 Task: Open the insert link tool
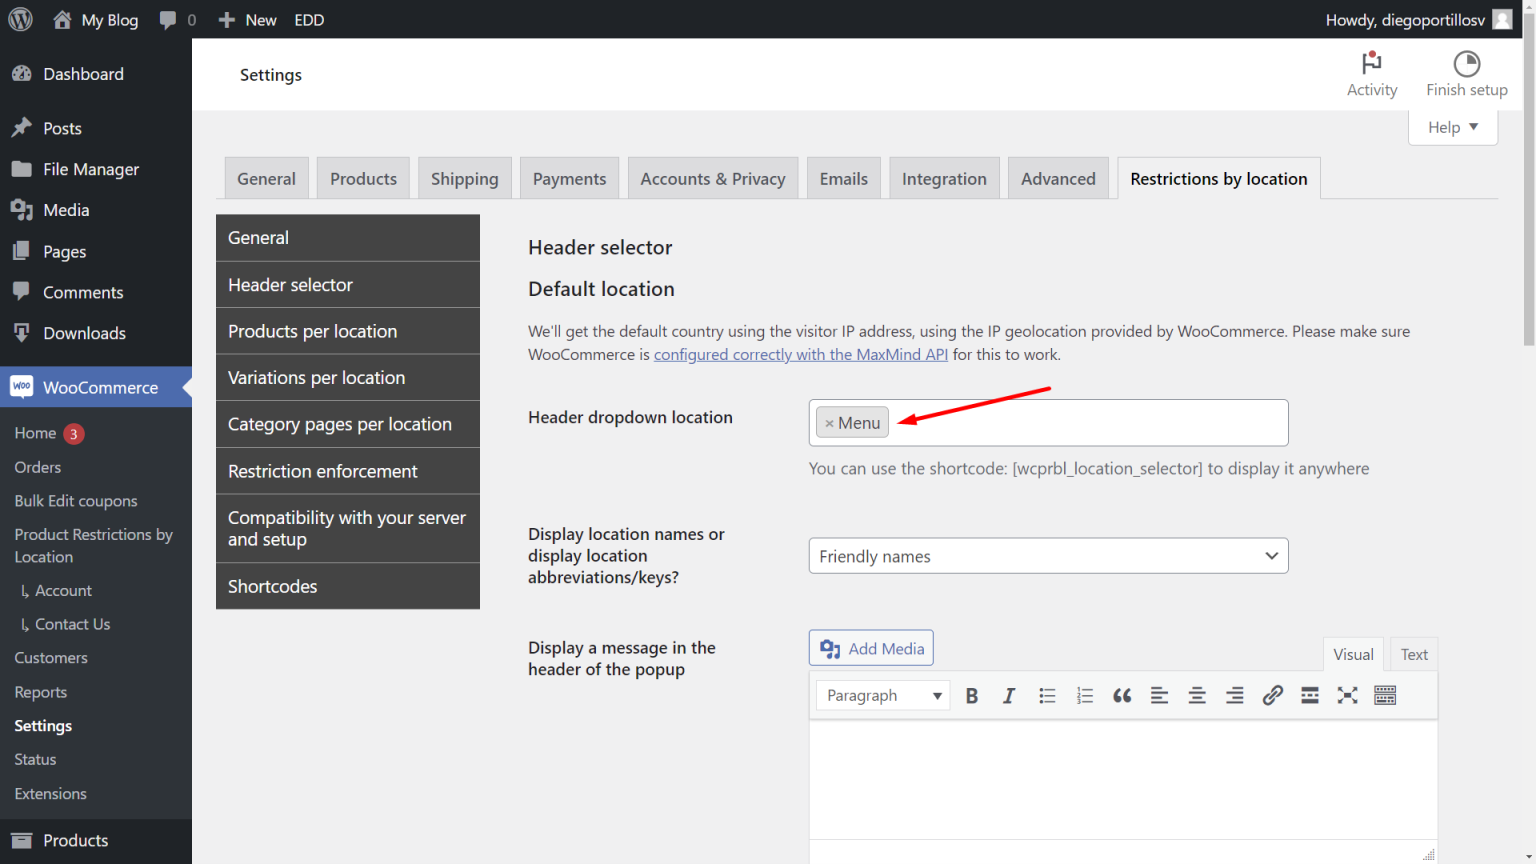(1271, 695)
